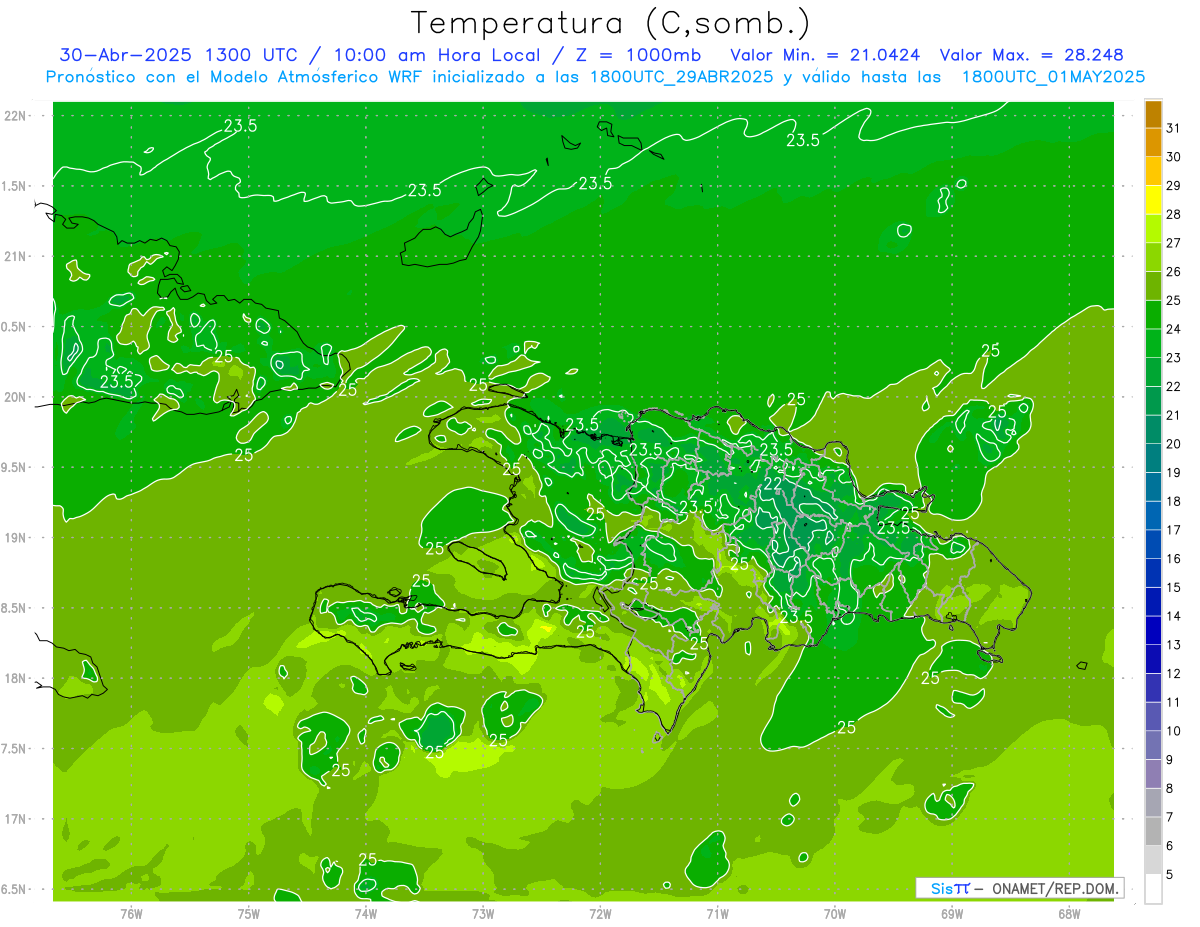
Task: Pick the yellow swatch between 28 and 29
Action: 1153,200
